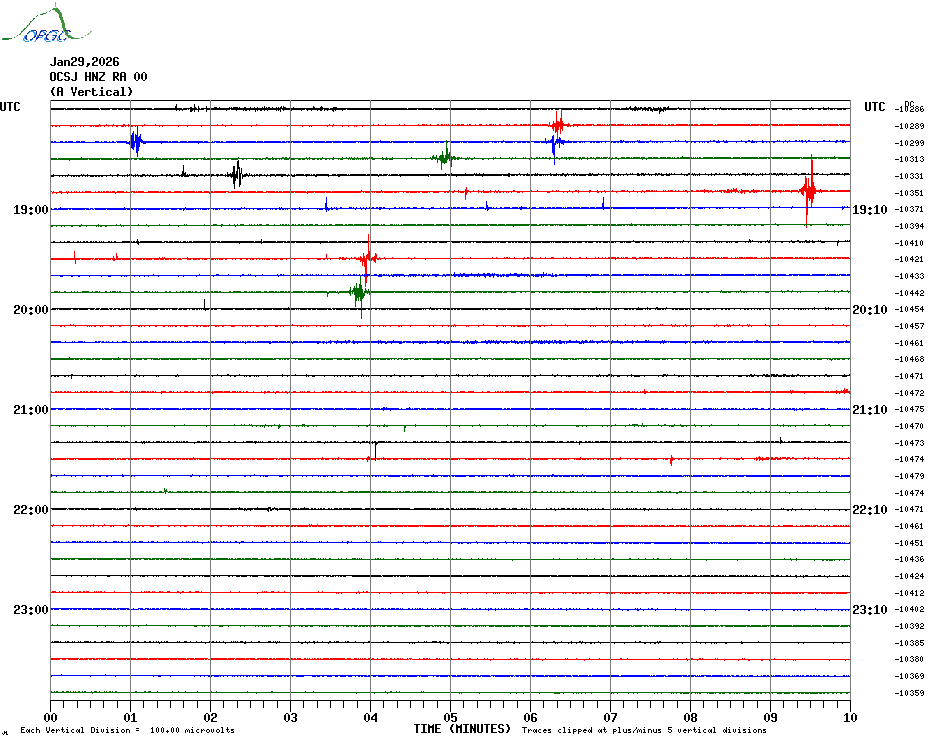Select the 19:00 time label on left axis
Viewport: 930px width, 744px height.
point(31,210)
